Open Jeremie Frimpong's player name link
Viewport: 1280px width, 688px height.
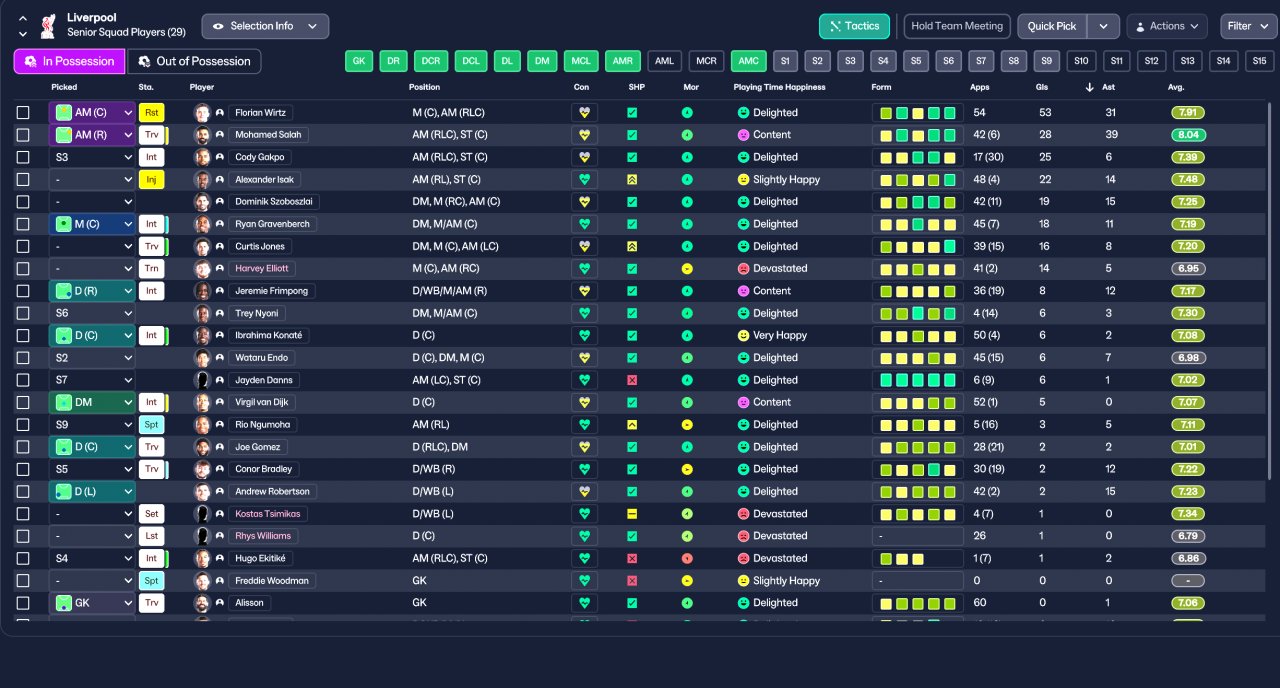pos(271,291)
